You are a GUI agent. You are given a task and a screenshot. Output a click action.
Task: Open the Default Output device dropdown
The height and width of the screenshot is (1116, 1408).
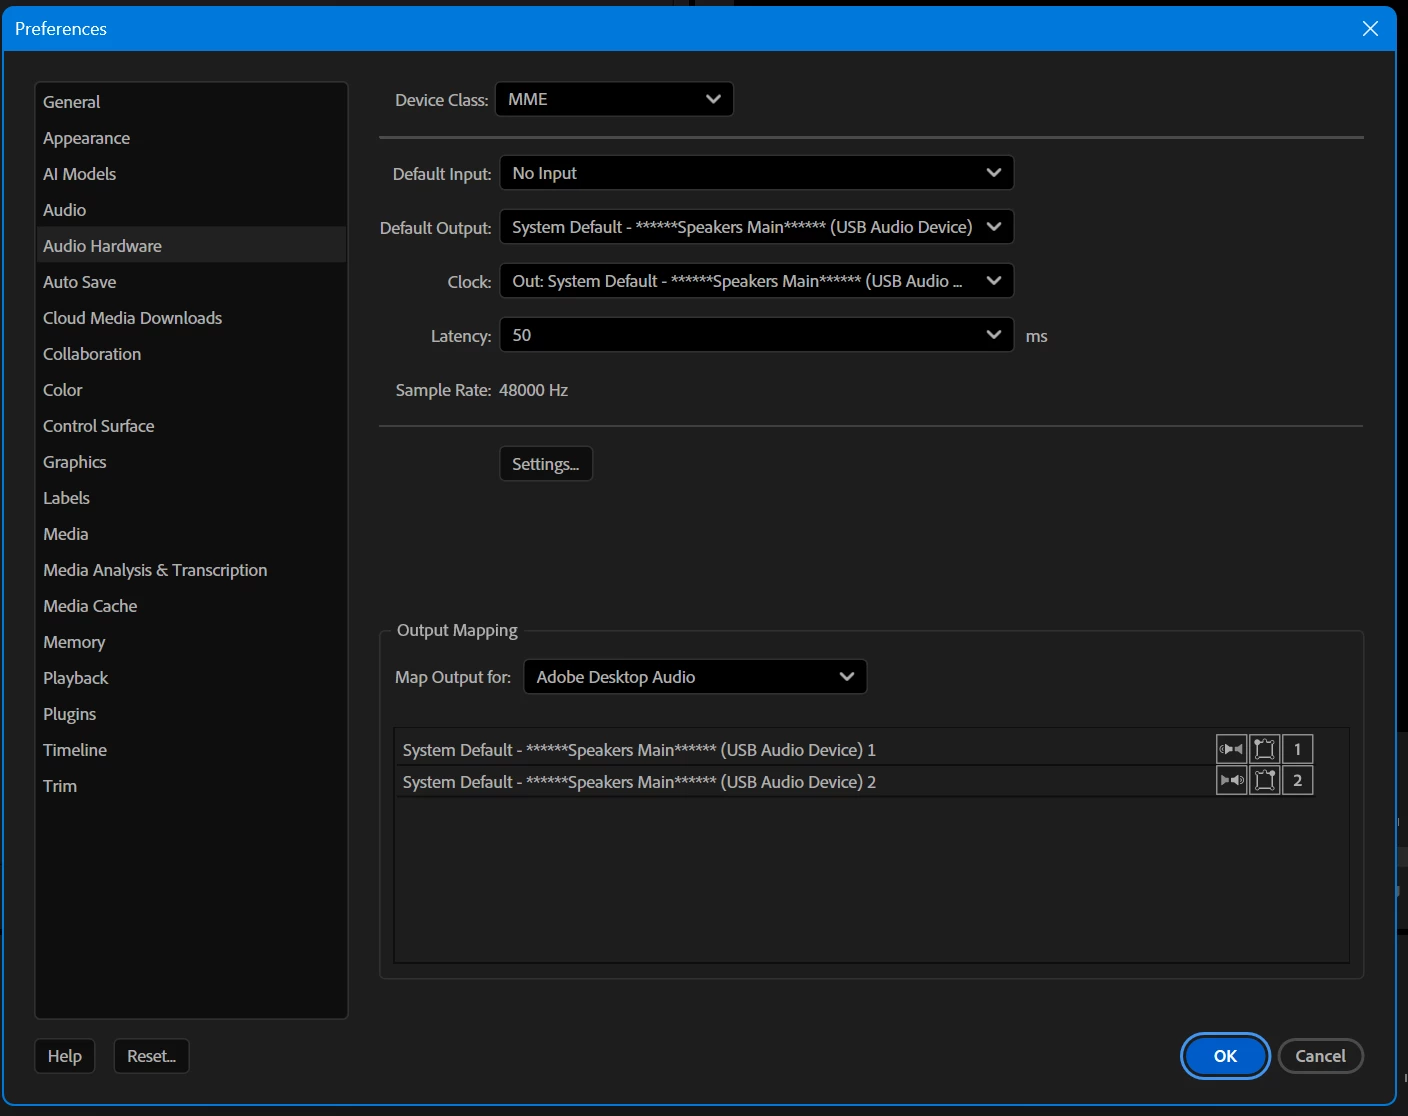756,227
